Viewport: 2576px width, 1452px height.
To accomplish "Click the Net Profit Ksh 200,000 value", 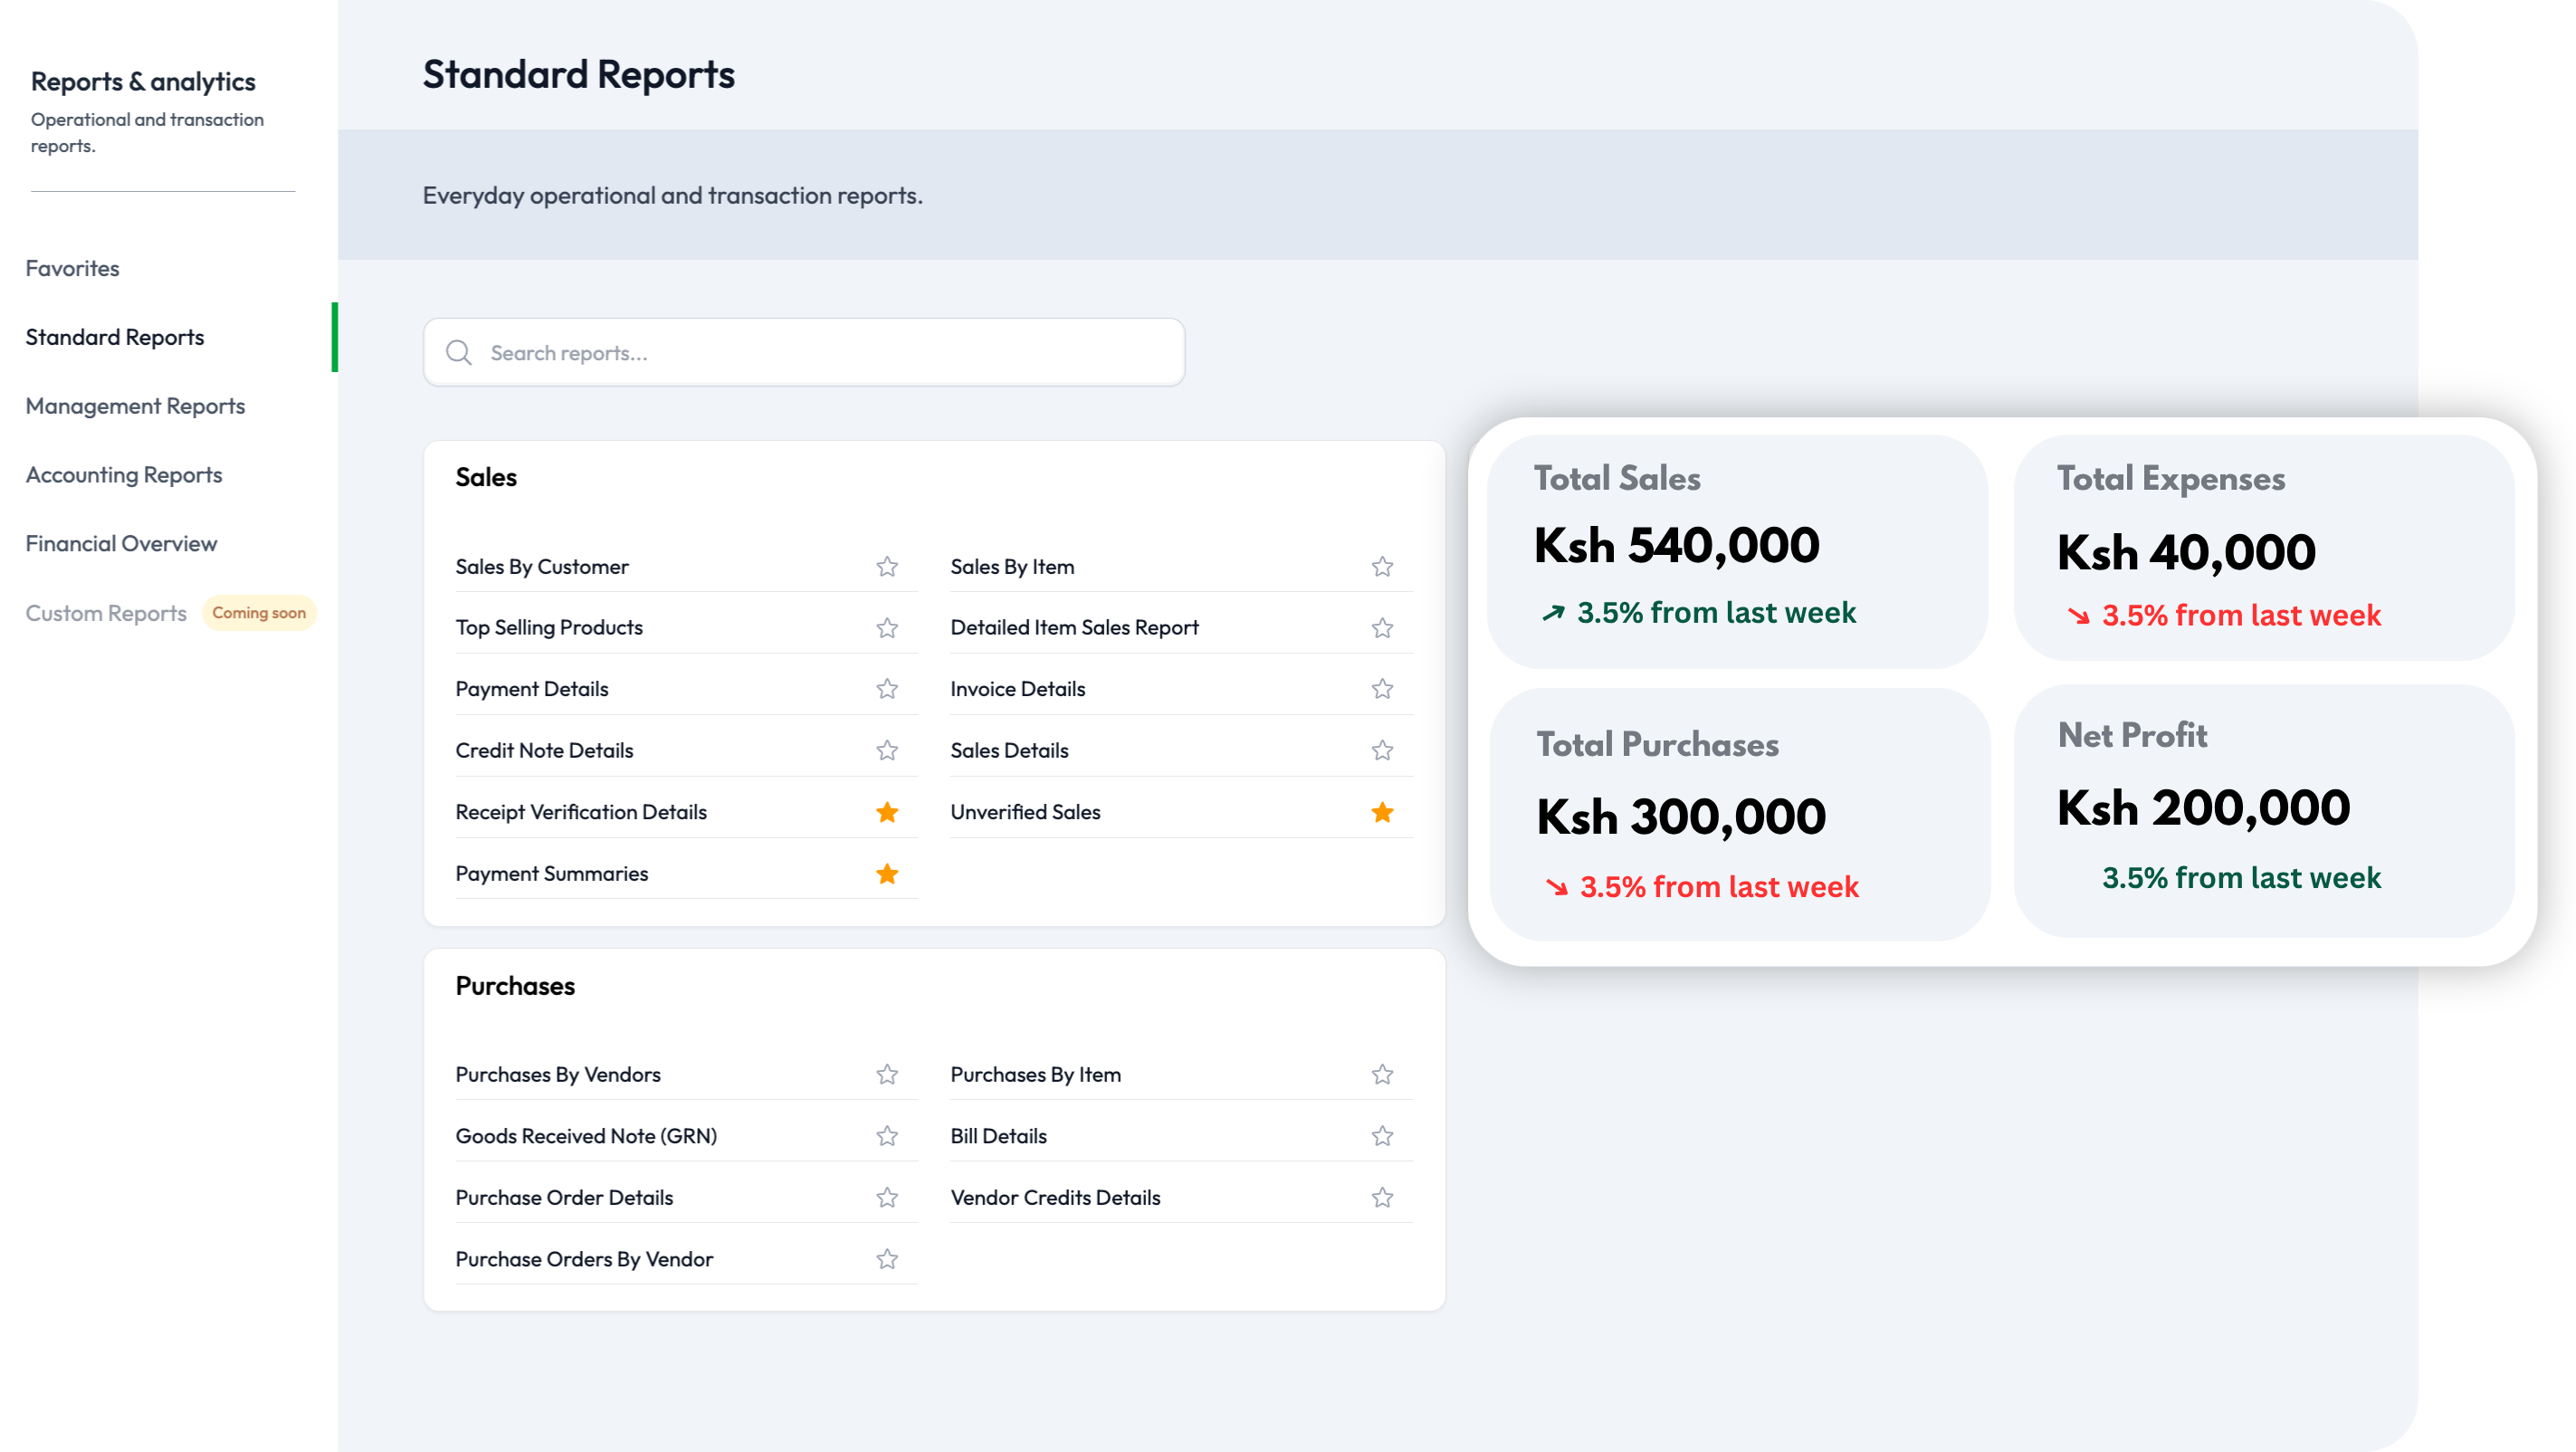I will [2204, 808].
